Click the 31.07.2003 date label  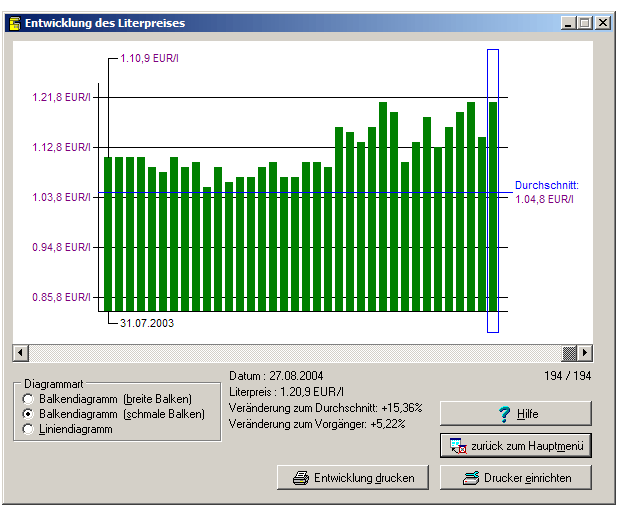[147, 323]
